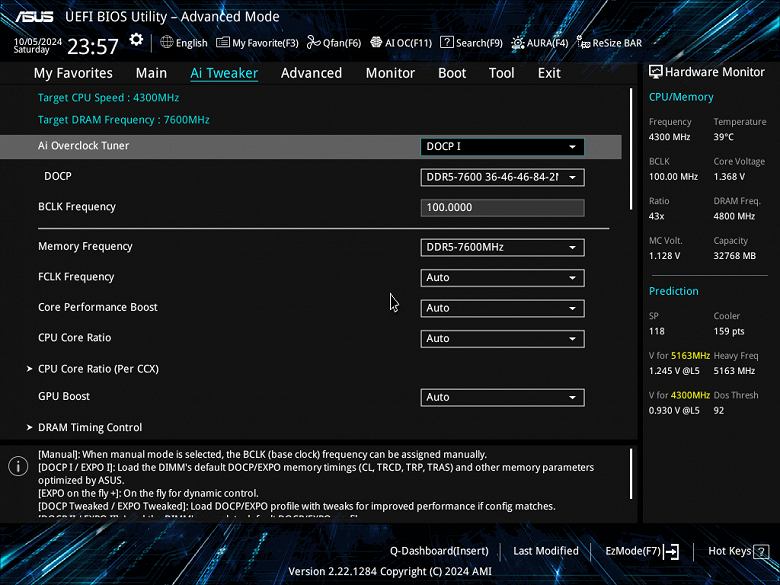780x585 pixels.
Task: Open the DOCP profile dropdown
Action: pos(502,177)
